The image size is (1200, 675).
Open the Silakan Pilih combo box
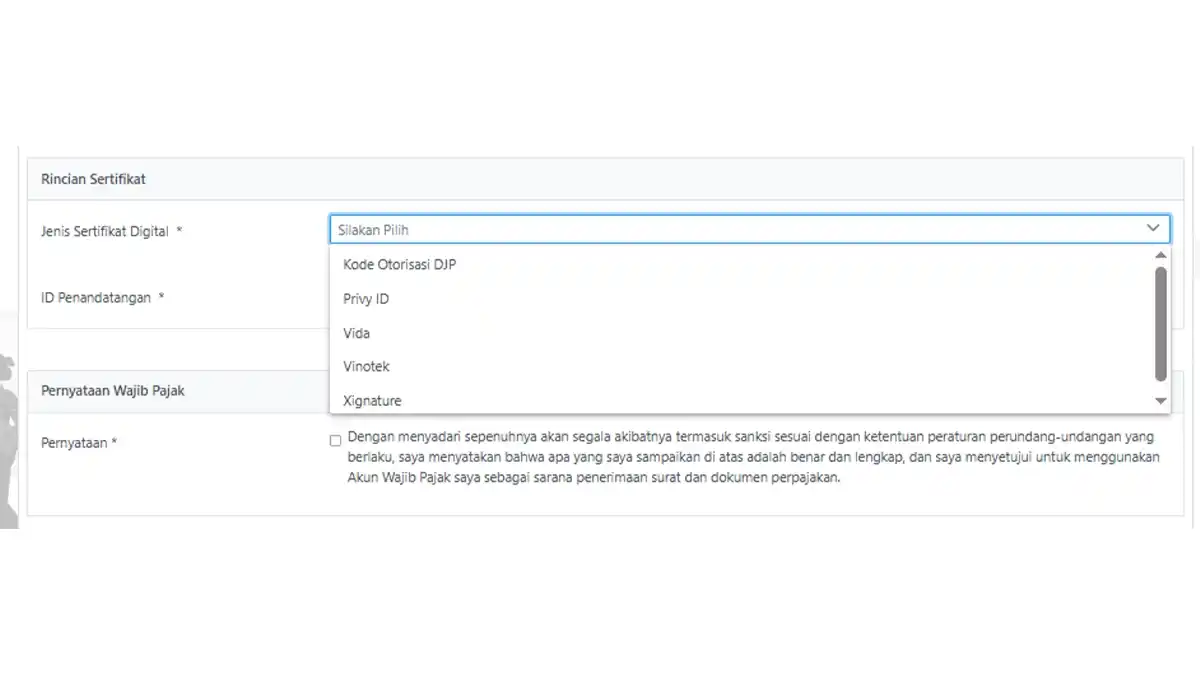pyautogui.click(x=740, y=229)
